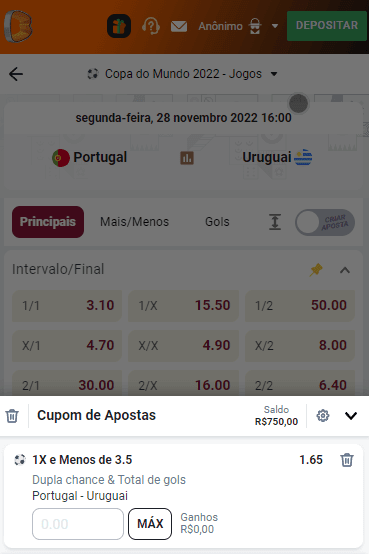Minimize the Cupom de Apostas panel
The image size is (369, 554).
click(351, 416)
